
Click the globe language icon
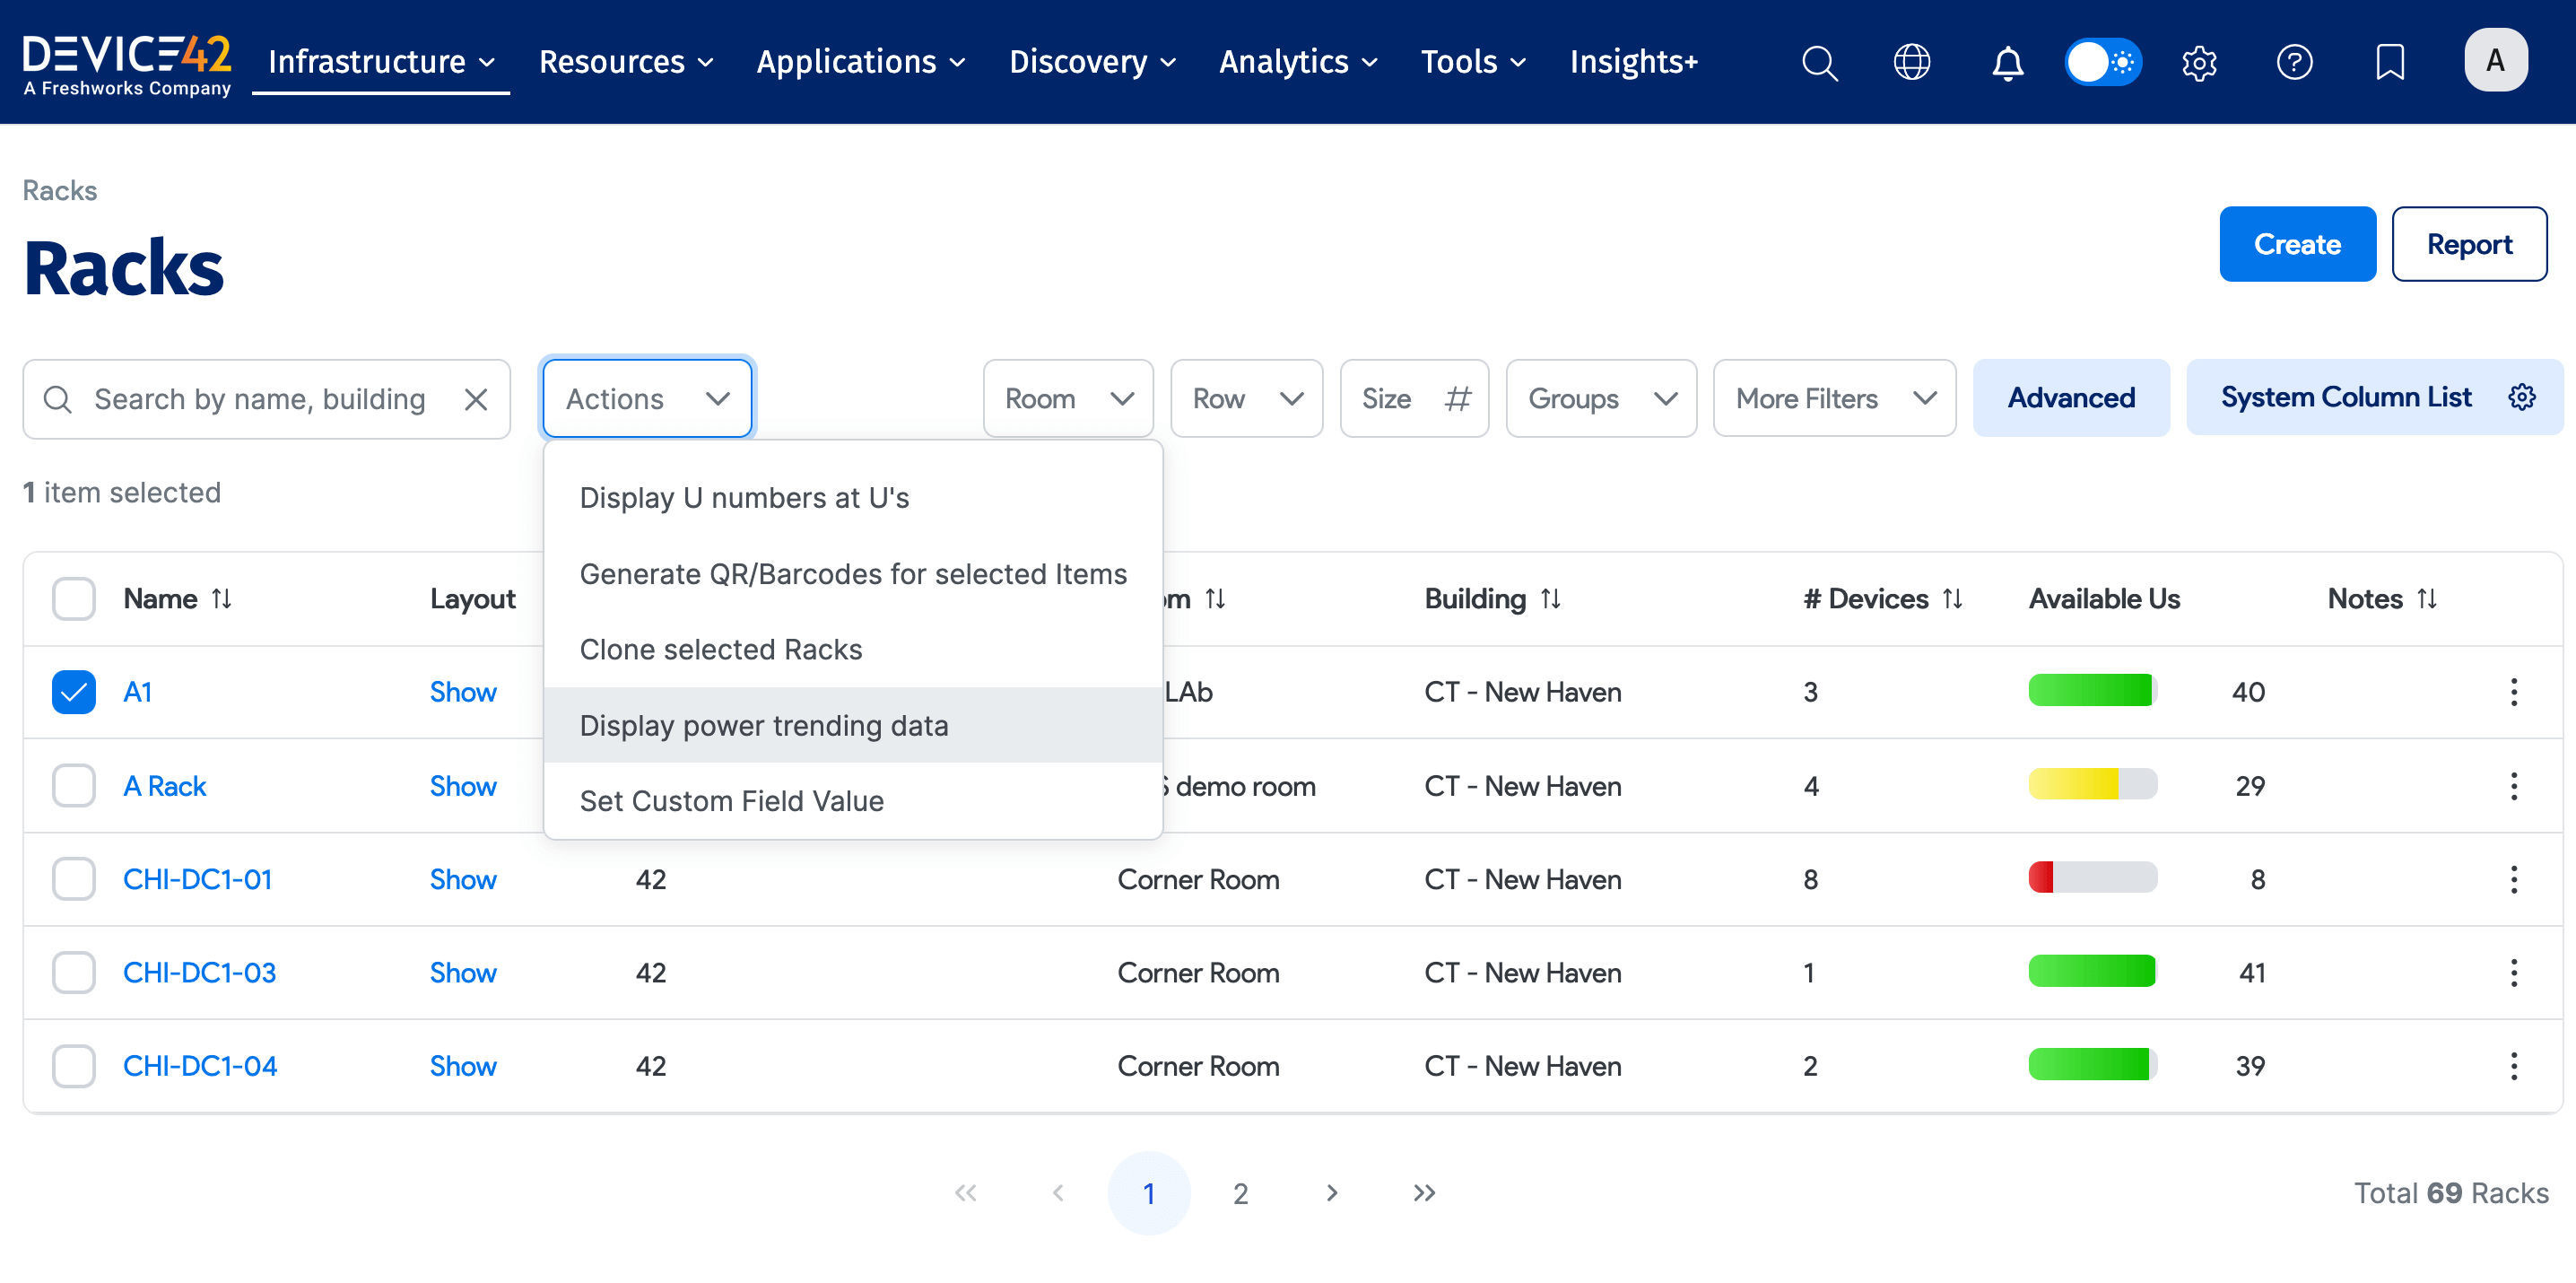(x=1912, y=62)
